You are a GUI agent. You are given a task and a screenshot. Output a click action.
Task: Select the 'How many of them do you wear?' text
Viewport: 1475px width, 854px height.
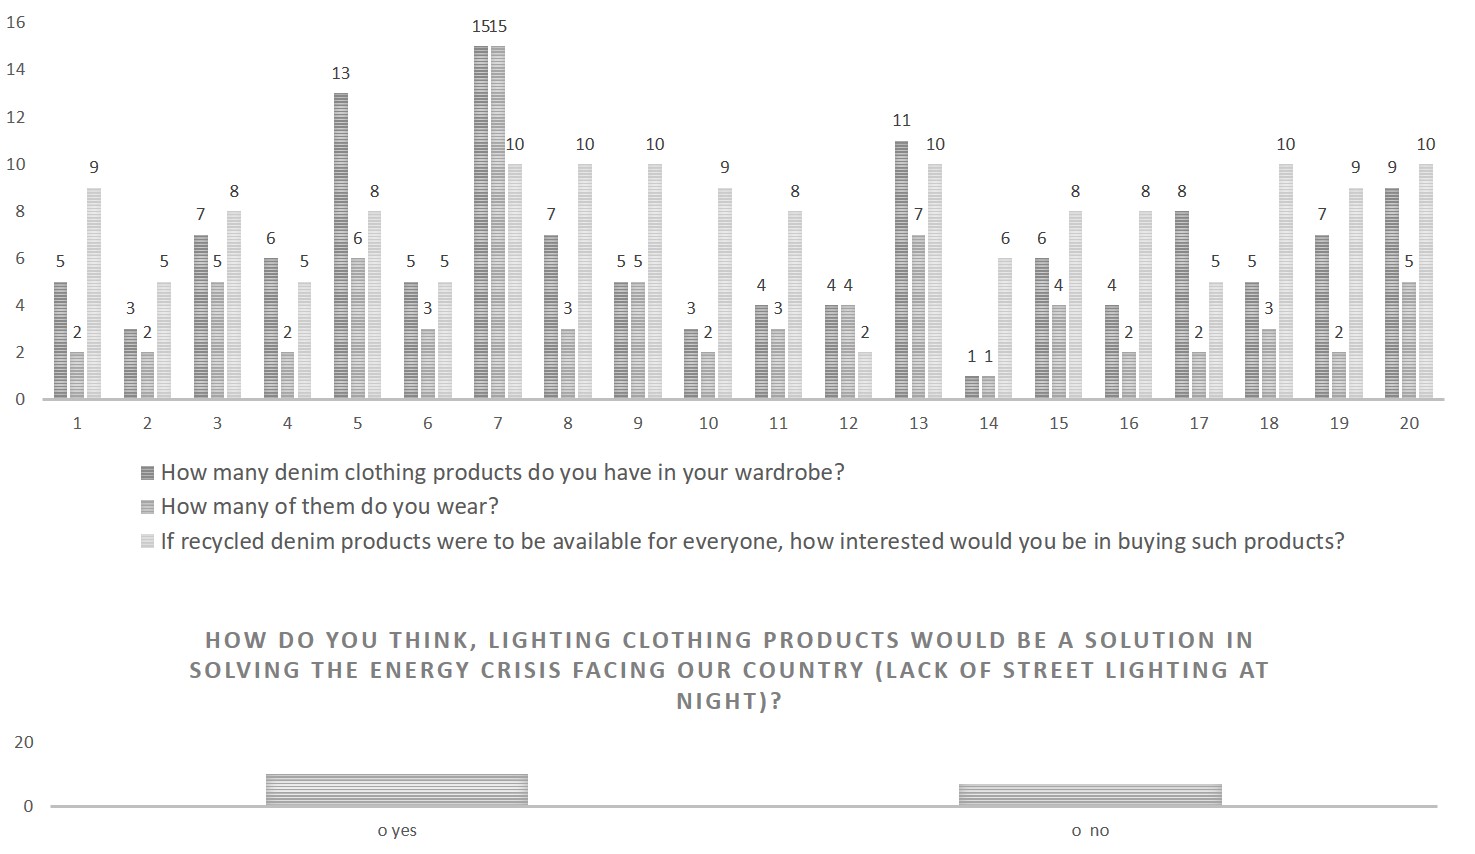coord(330,507)
